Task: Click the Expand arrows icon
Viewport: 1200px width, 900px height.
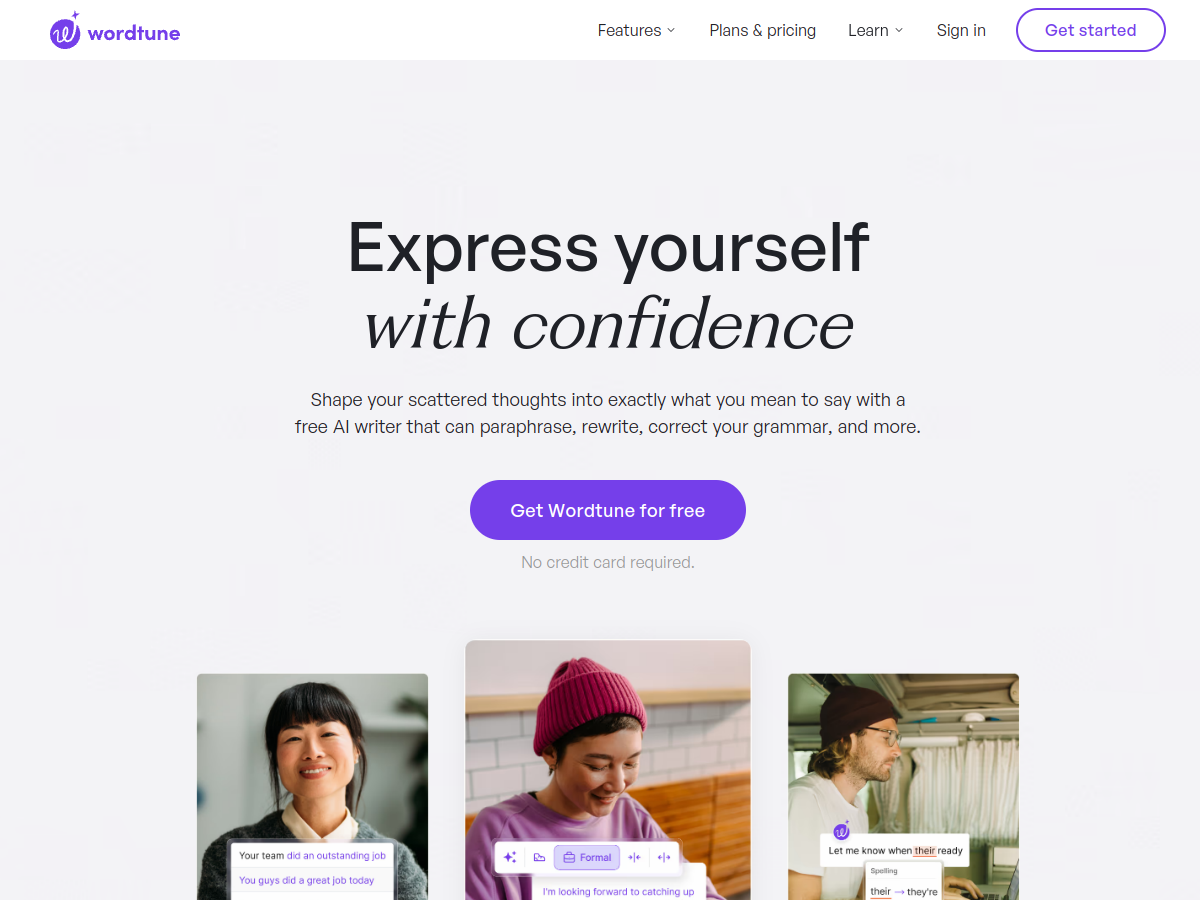Action: [664, 857]
